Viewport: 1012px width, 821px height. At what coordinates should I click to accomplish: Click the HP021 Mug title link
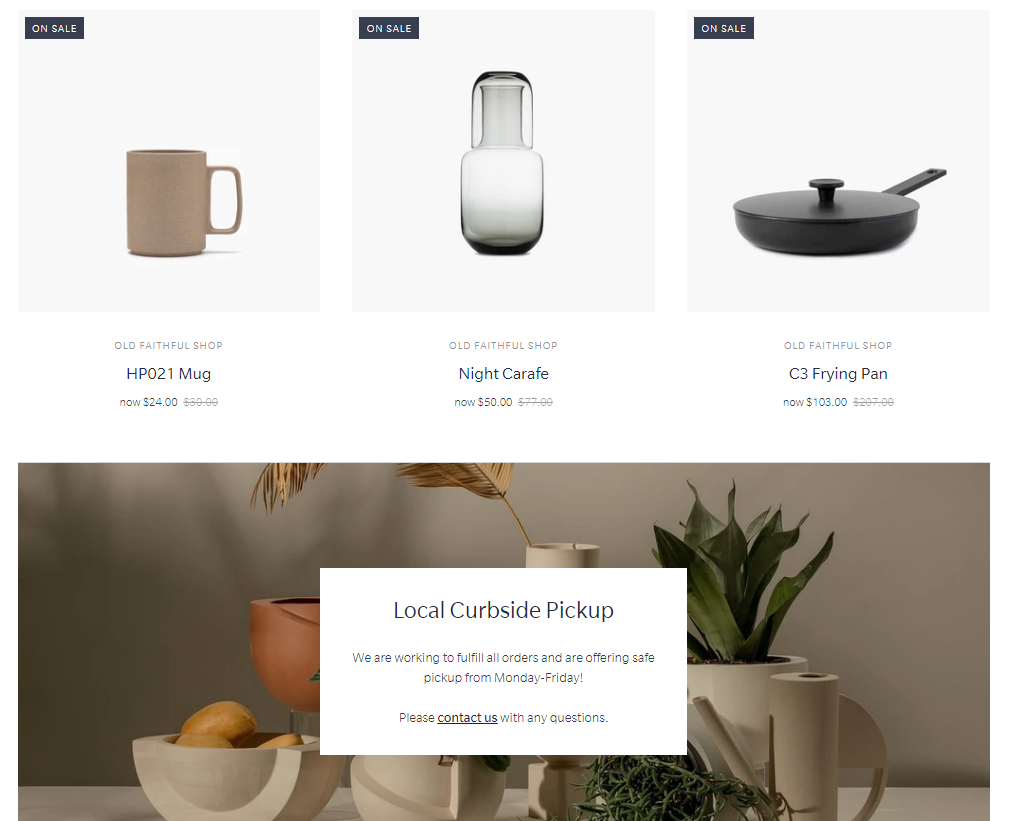click(168, 374)
